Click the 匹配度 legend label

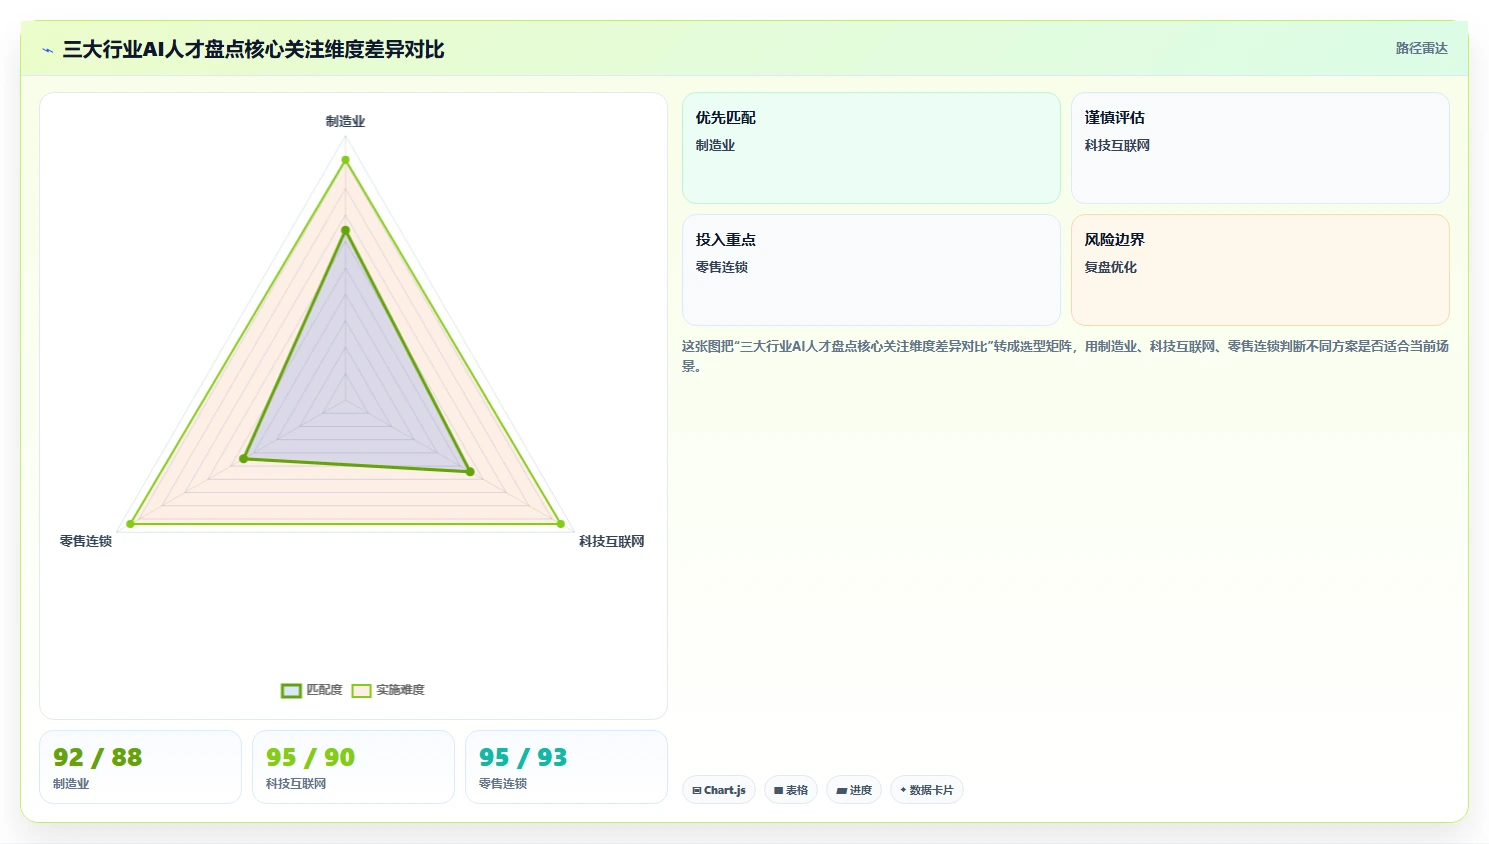pos(324,690)
